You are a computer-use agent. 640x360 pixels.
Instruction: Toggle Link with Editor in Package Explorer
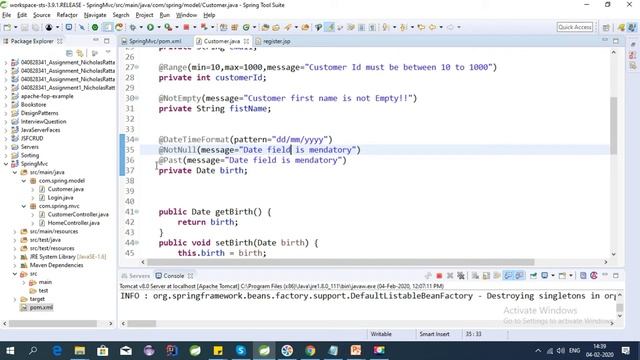pyautogui.click(x=80, y=53)
